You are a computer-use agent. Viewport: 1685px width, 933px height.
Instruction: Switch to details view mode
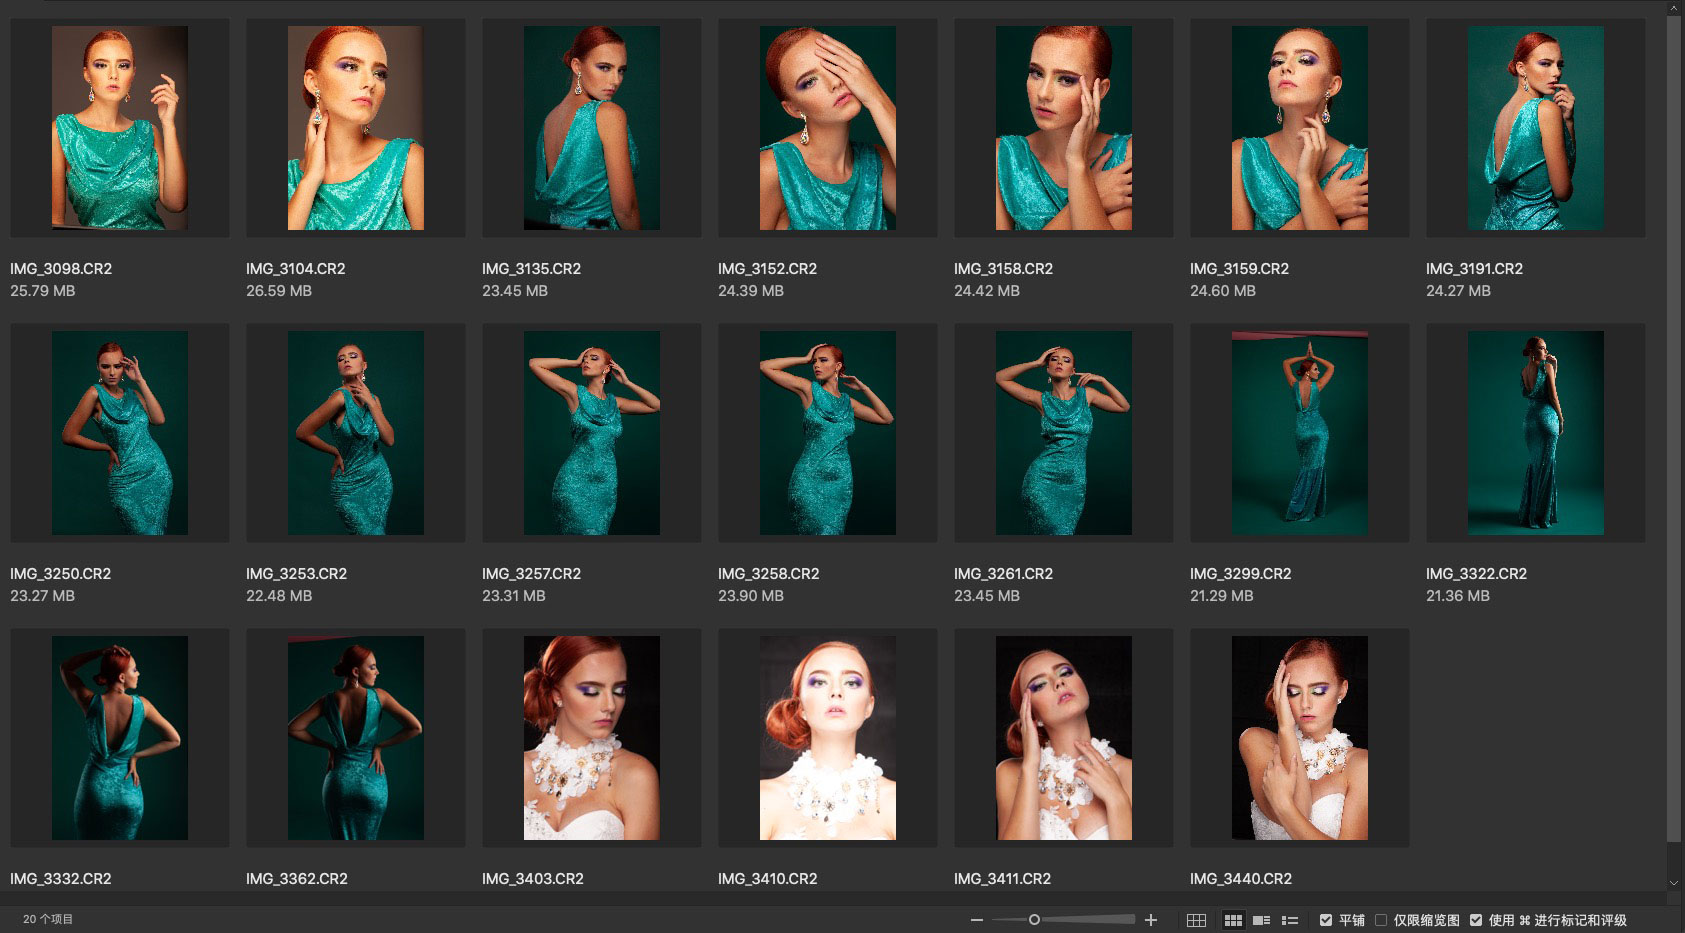[1262, 920]
